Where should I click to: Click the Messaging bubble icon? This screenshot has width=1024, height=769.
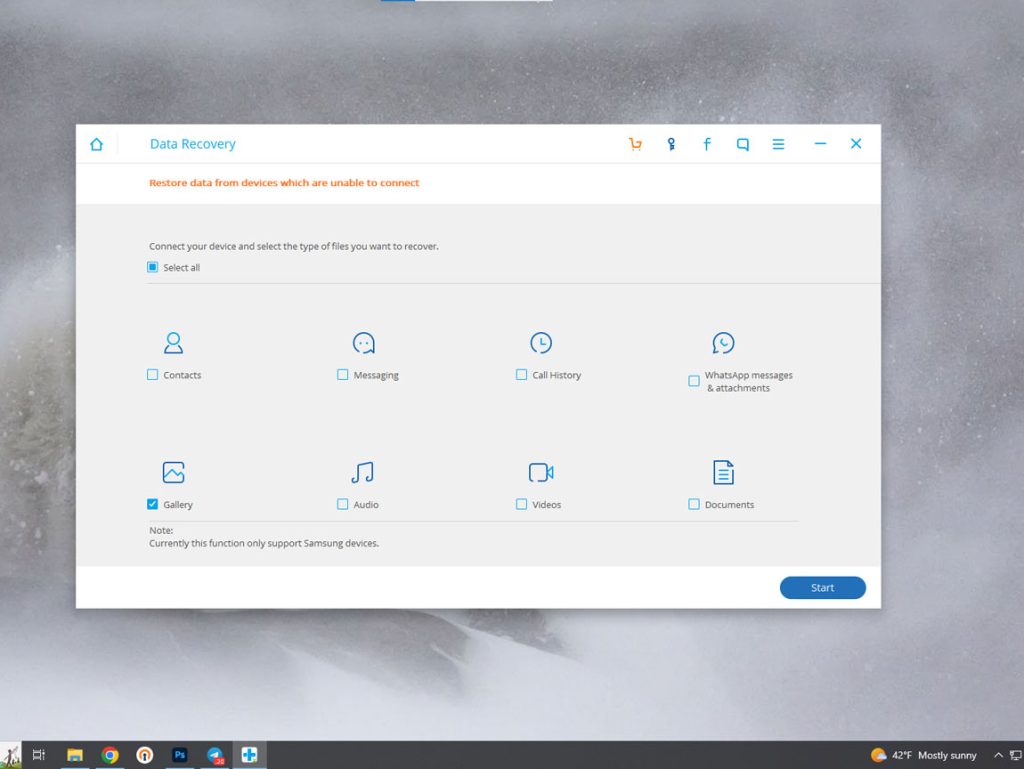pos(364,343)
